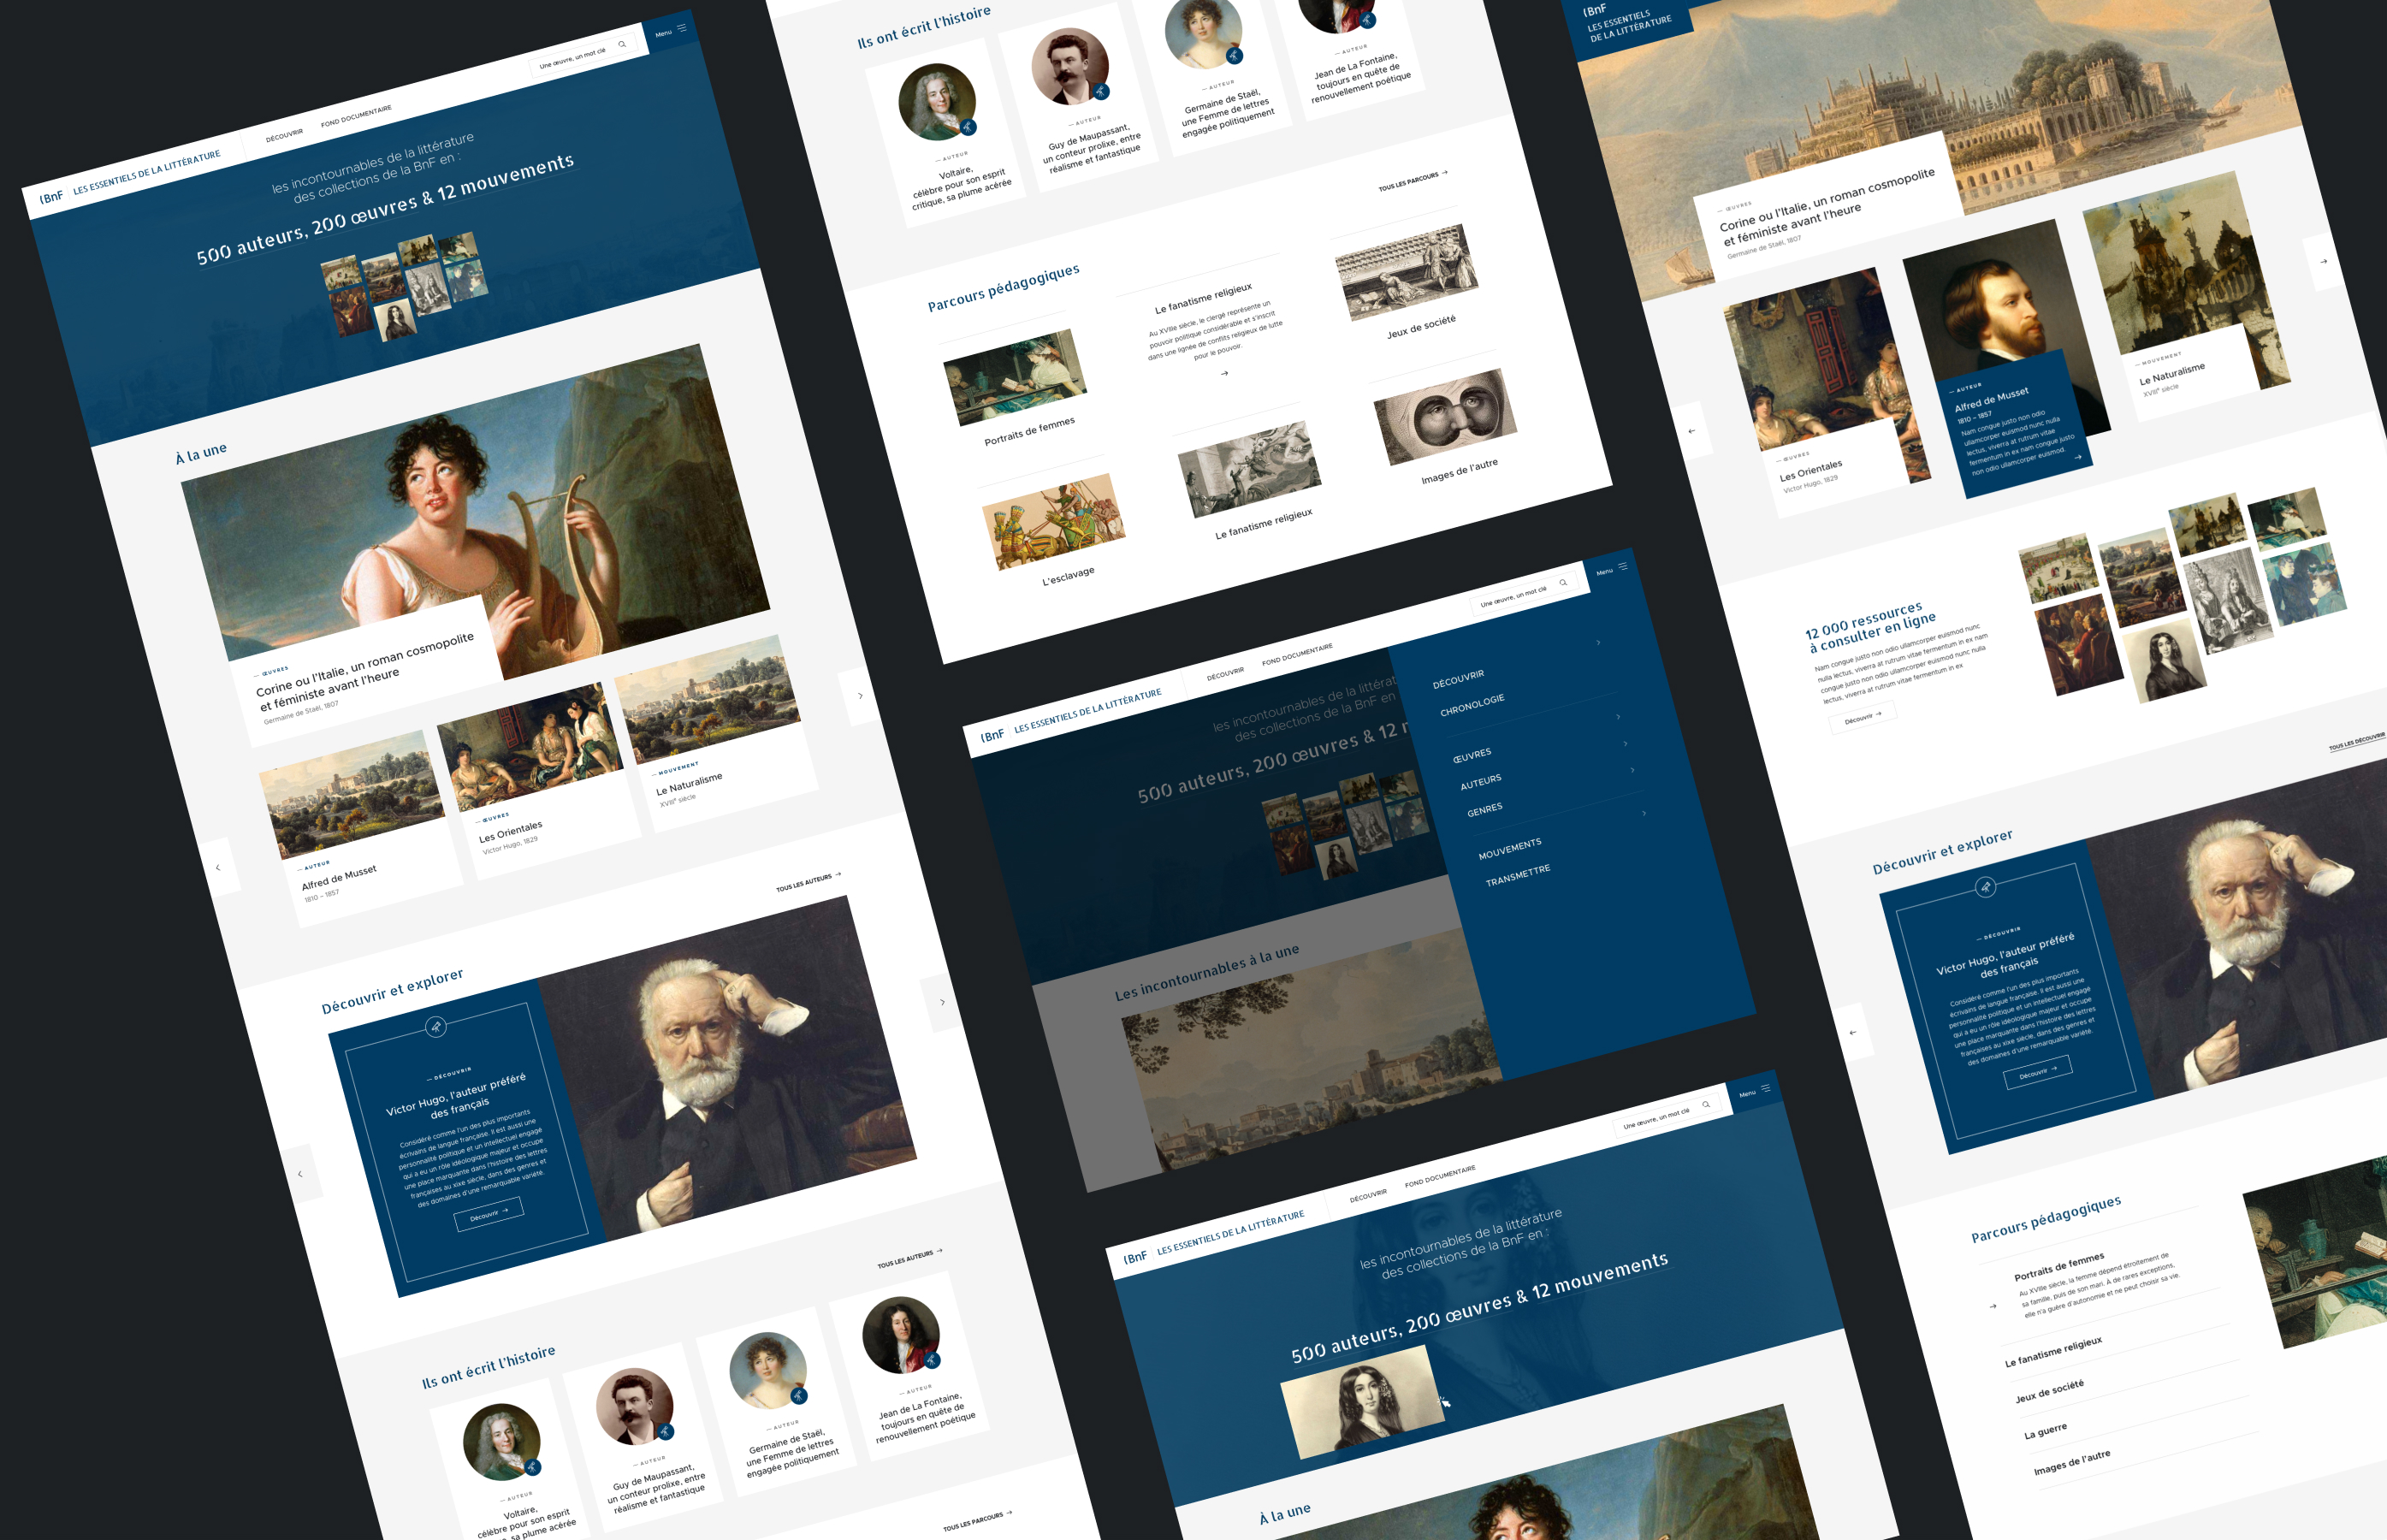Open FOND DOCUMENTAIRE nav in left mockup header
2387x1540 pixels.
coord(356,116)
